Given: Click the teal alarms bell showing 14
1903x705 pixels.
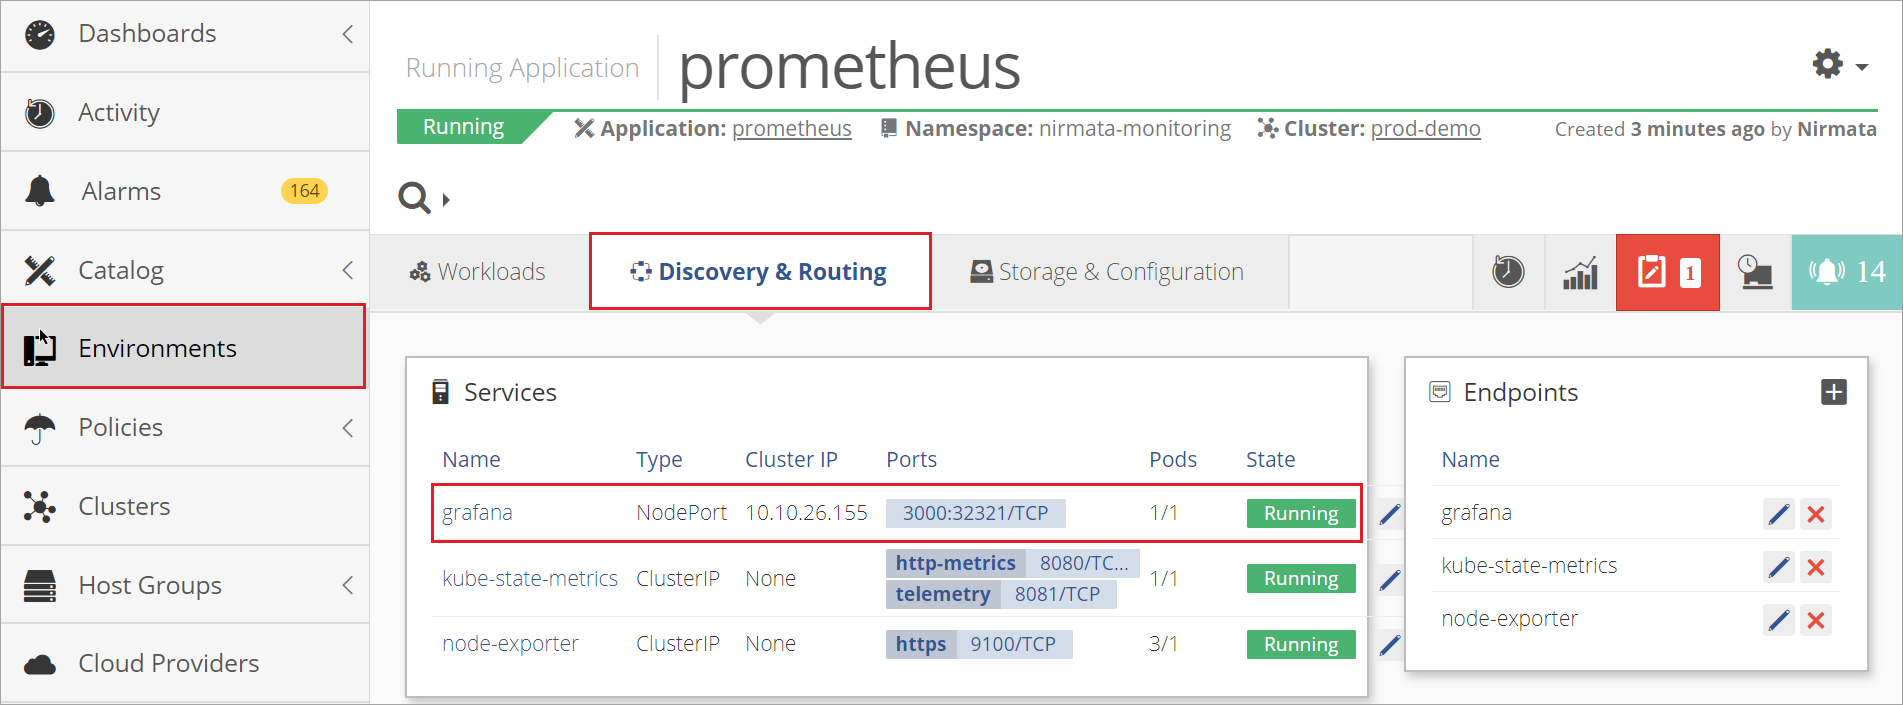Looking at the screenshot, I should click(x=1846, y=272).
